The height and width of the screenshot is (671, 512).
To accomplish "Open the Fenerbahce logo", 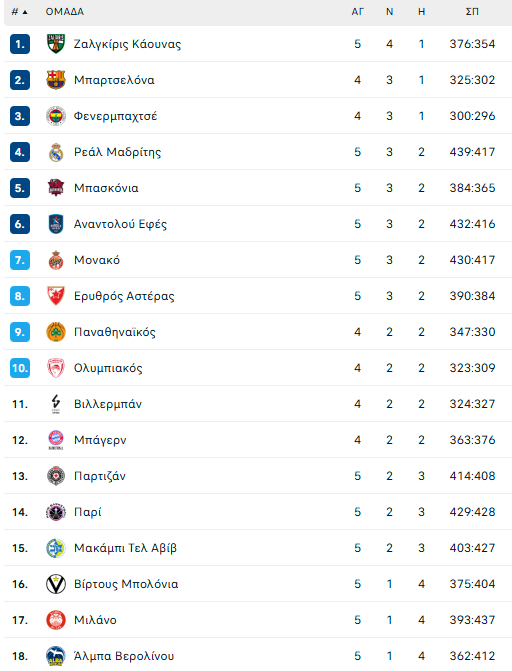I will point(56,116).
